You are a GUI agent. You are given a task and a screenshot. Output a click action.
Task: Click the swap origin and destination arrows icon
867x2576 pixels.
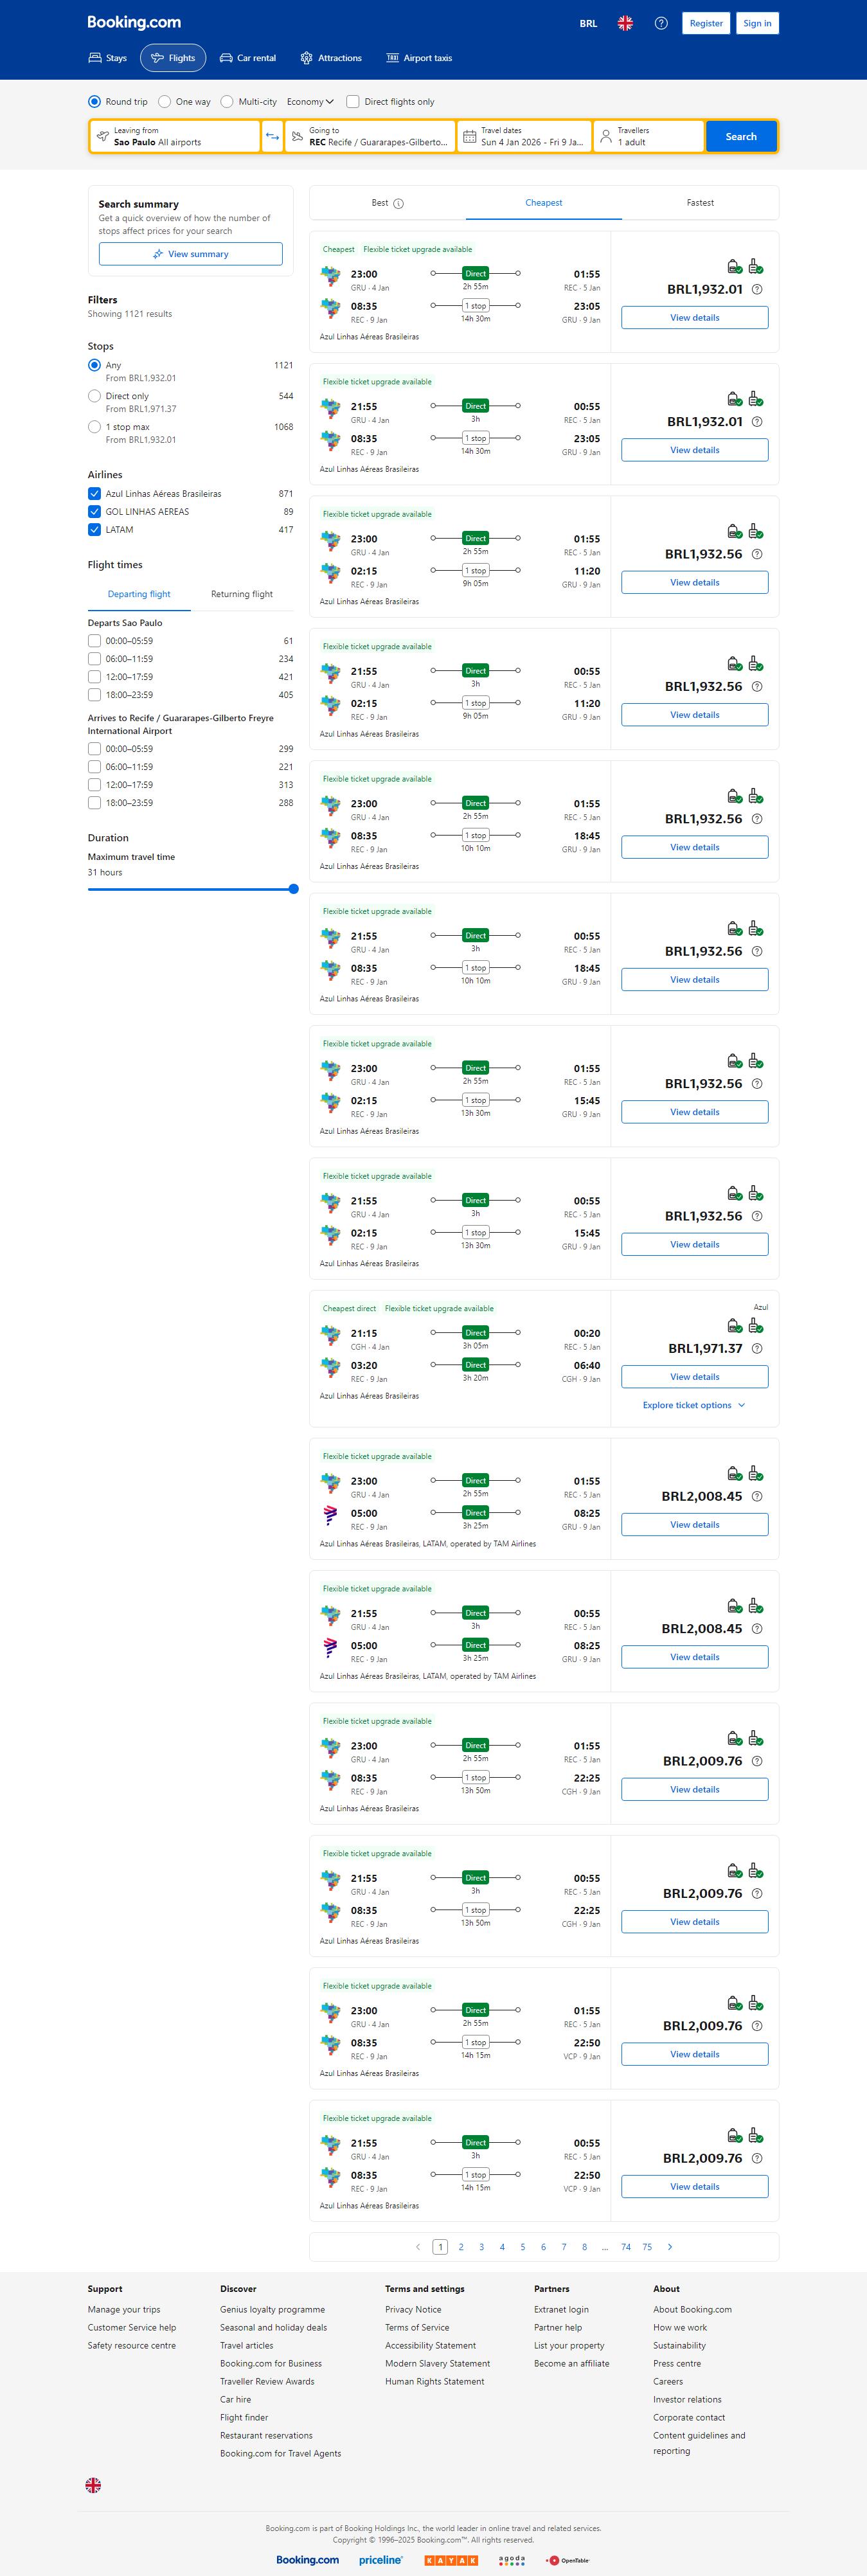click(272, 137)
